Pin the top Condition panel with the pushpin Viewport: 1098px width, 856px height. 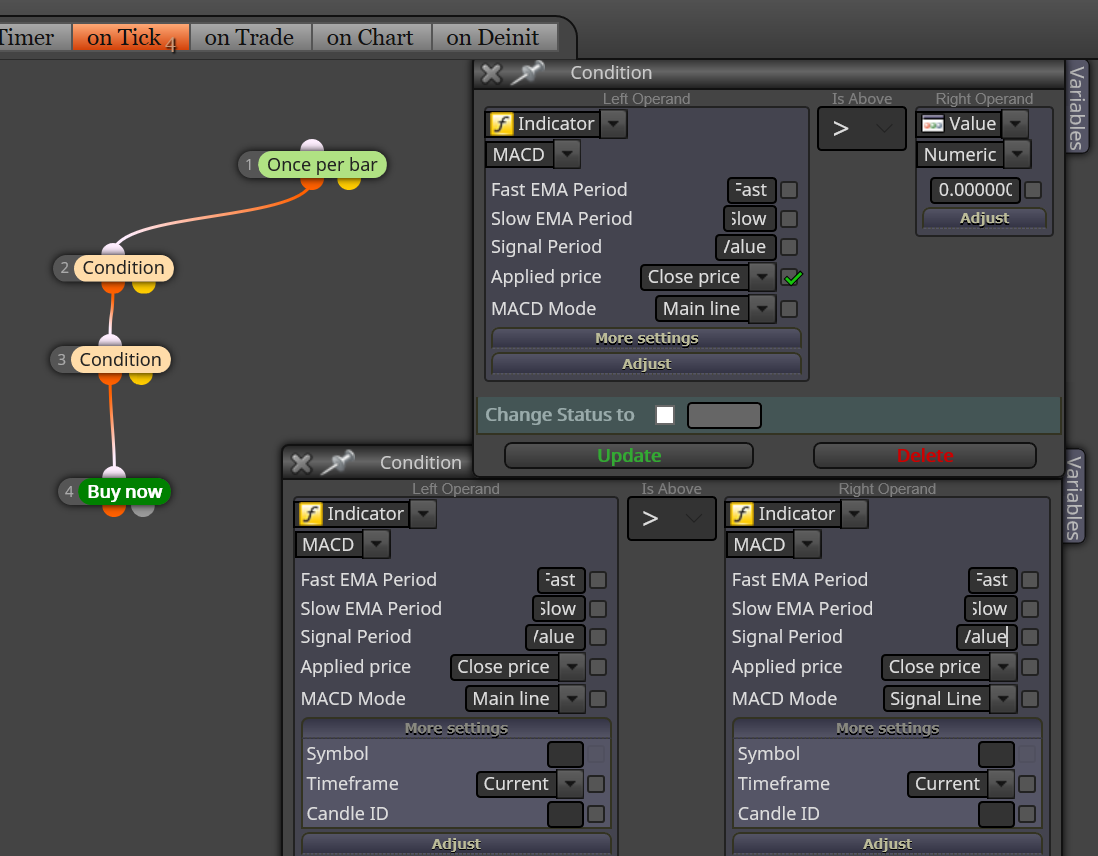(528, 72)
